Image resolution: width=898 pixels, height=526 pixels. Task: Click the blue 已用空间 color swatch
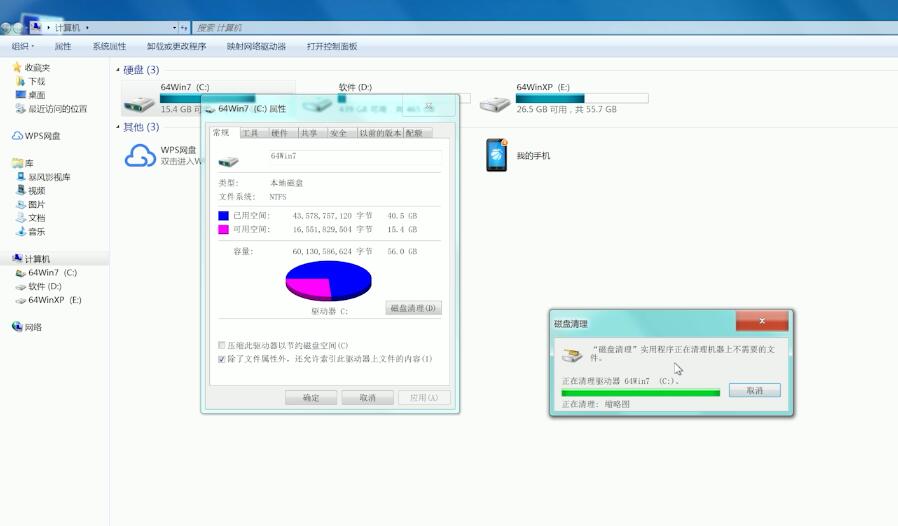coord(223,215)
